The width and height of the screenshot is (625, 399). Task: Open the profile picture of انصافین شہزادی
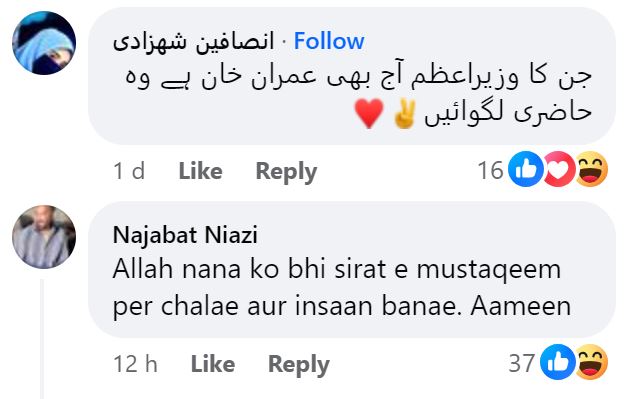pos(44,43)
